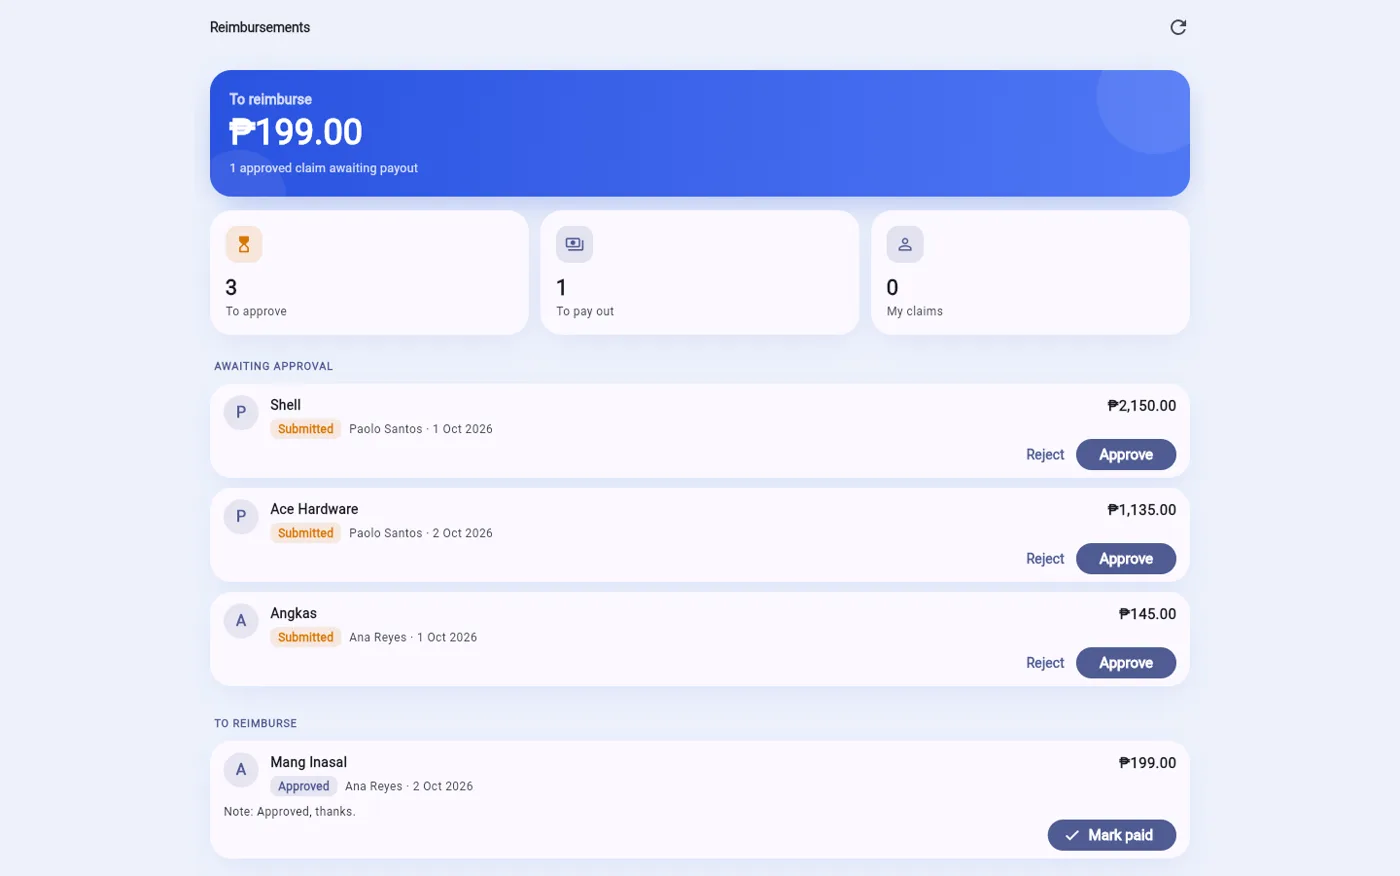Click 'Ana Reyes · 2 Oct 2026' text

pyautogui.click(x=409, y=786)
